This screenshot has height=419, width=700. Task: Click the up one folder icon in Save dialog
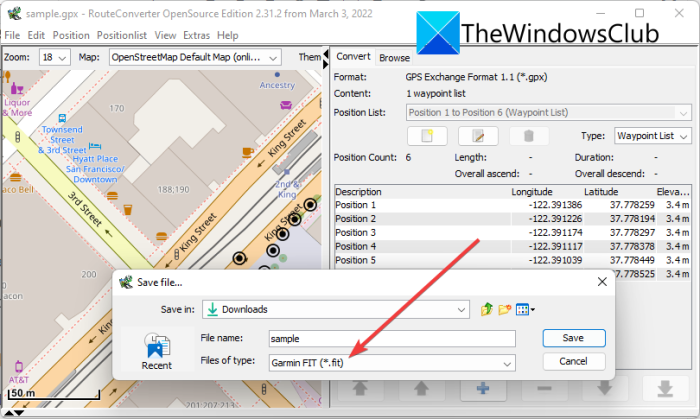pyautogui.click(x=487, y=309)
